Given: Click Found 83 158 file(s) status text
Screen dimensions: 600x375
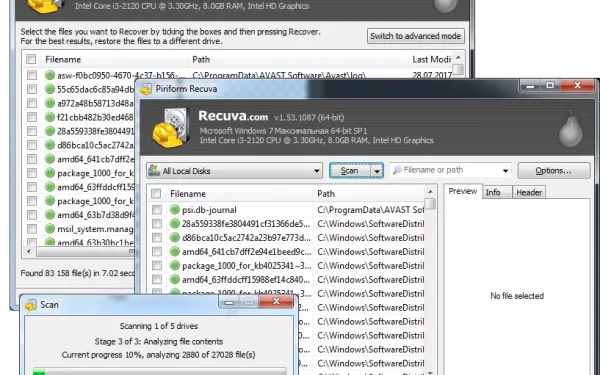Looking at the screenshot, I should 78,273.
